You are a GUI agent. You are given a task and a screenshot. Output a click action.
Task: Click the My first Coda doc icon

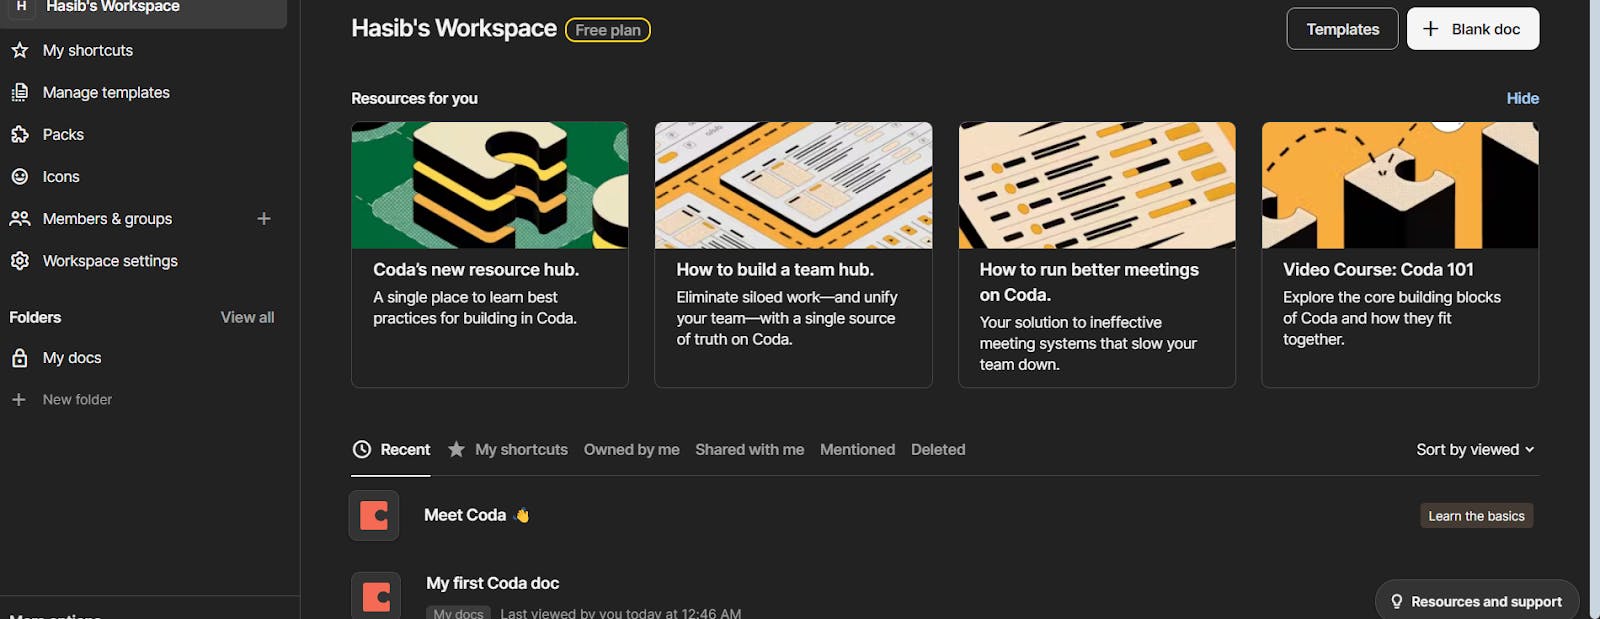(x=376, y=596)
